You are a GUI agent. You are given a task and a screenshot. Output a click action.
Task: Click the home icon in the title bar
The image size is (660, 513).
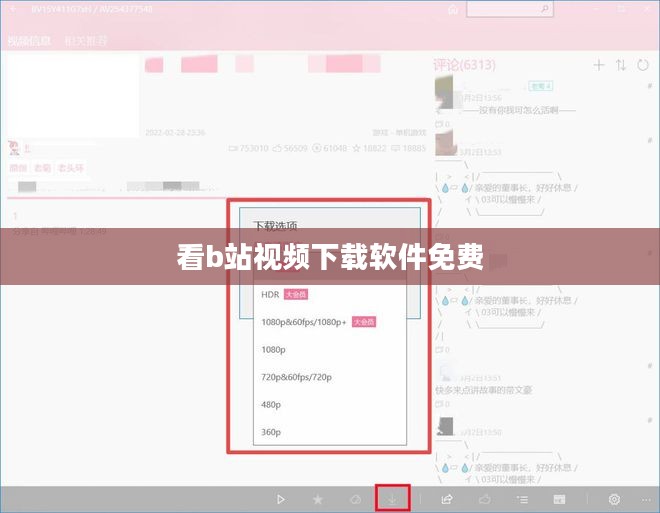click(x=453, y=9)
